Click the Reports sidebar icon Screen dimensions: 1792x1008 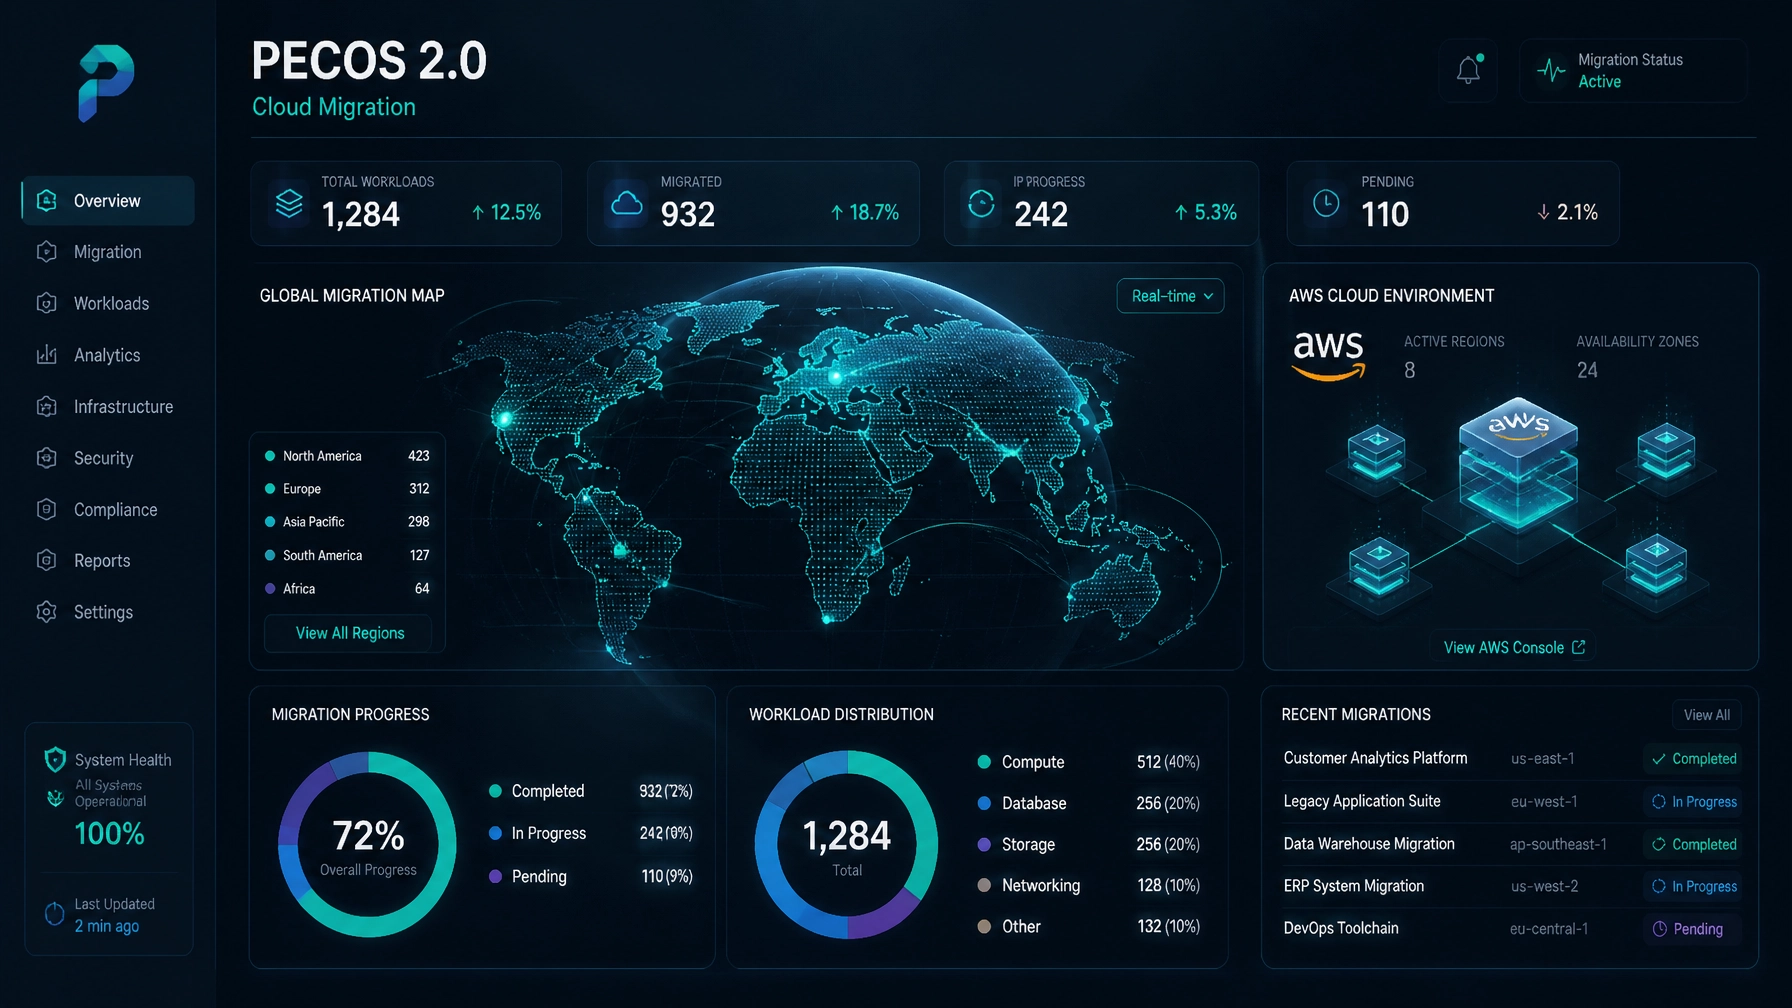47,560
